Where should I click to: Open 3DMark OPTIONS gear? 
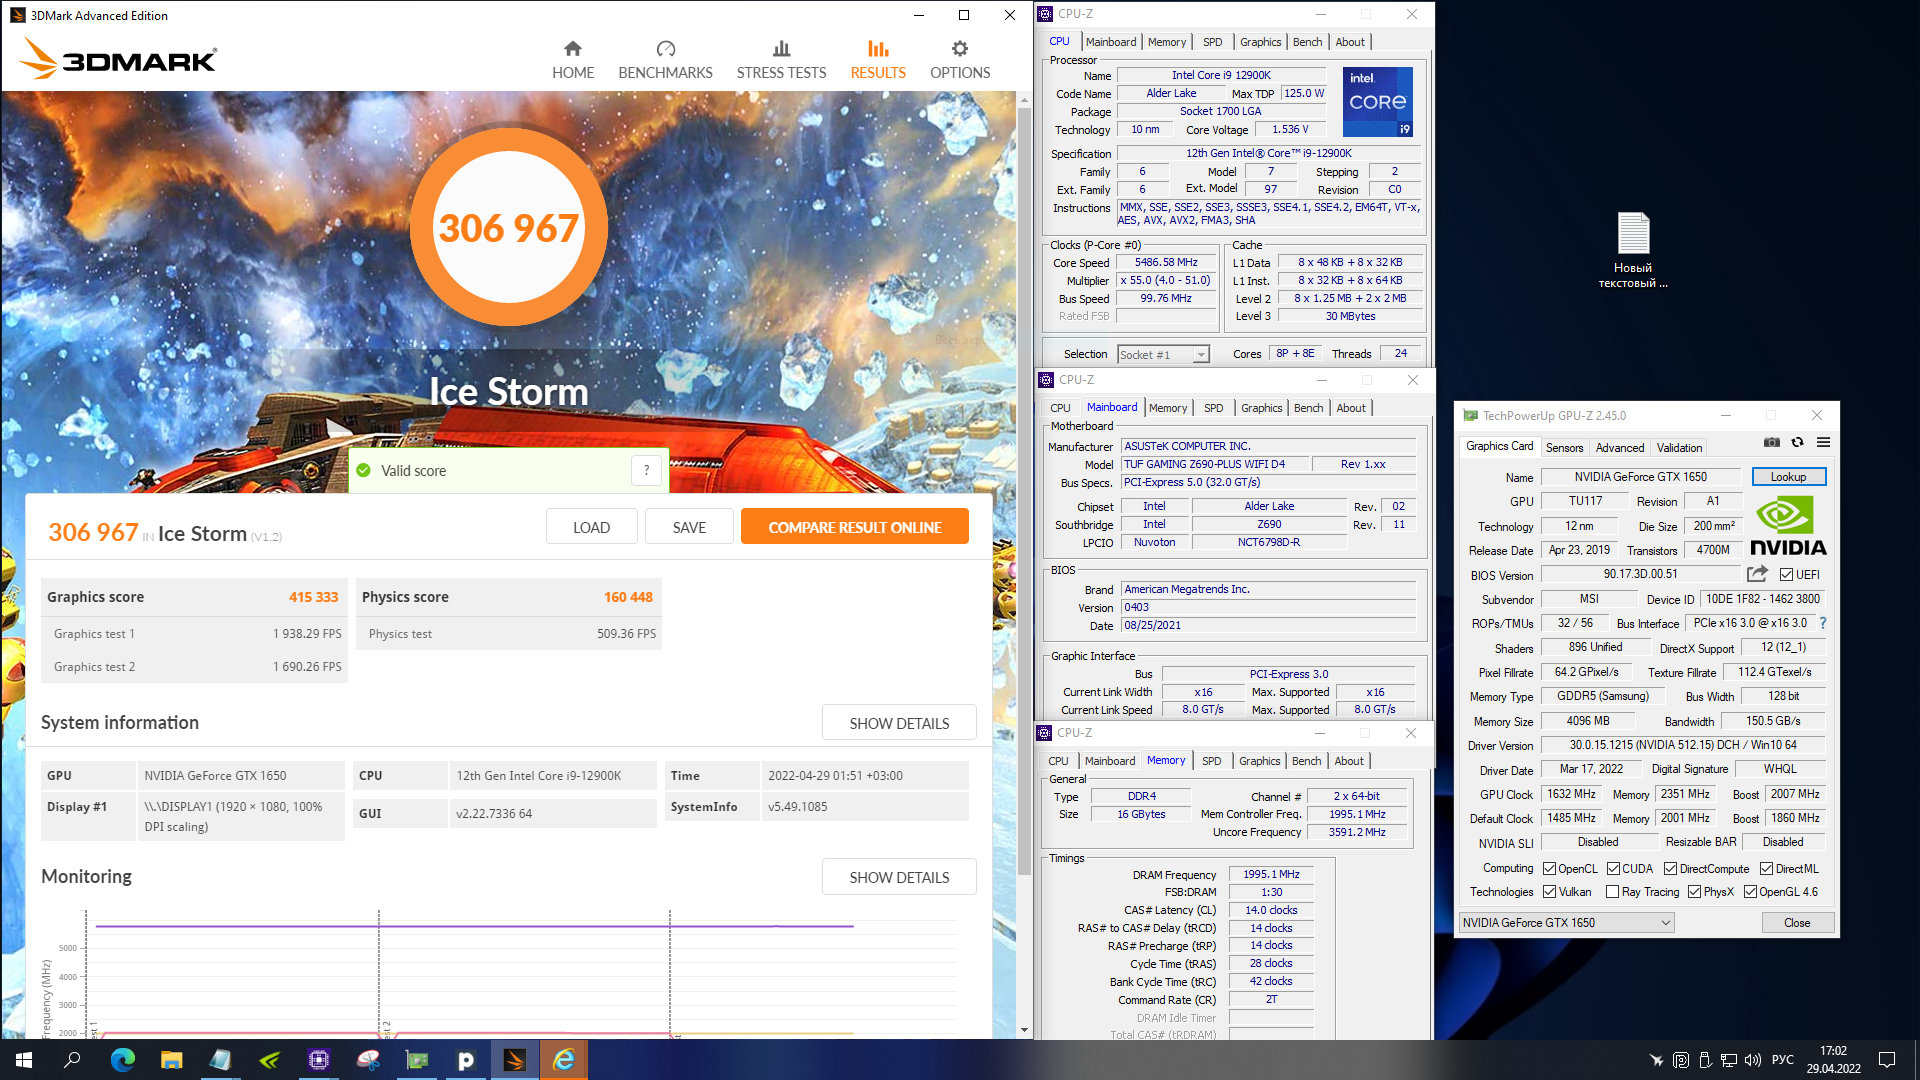pos(960,60)
